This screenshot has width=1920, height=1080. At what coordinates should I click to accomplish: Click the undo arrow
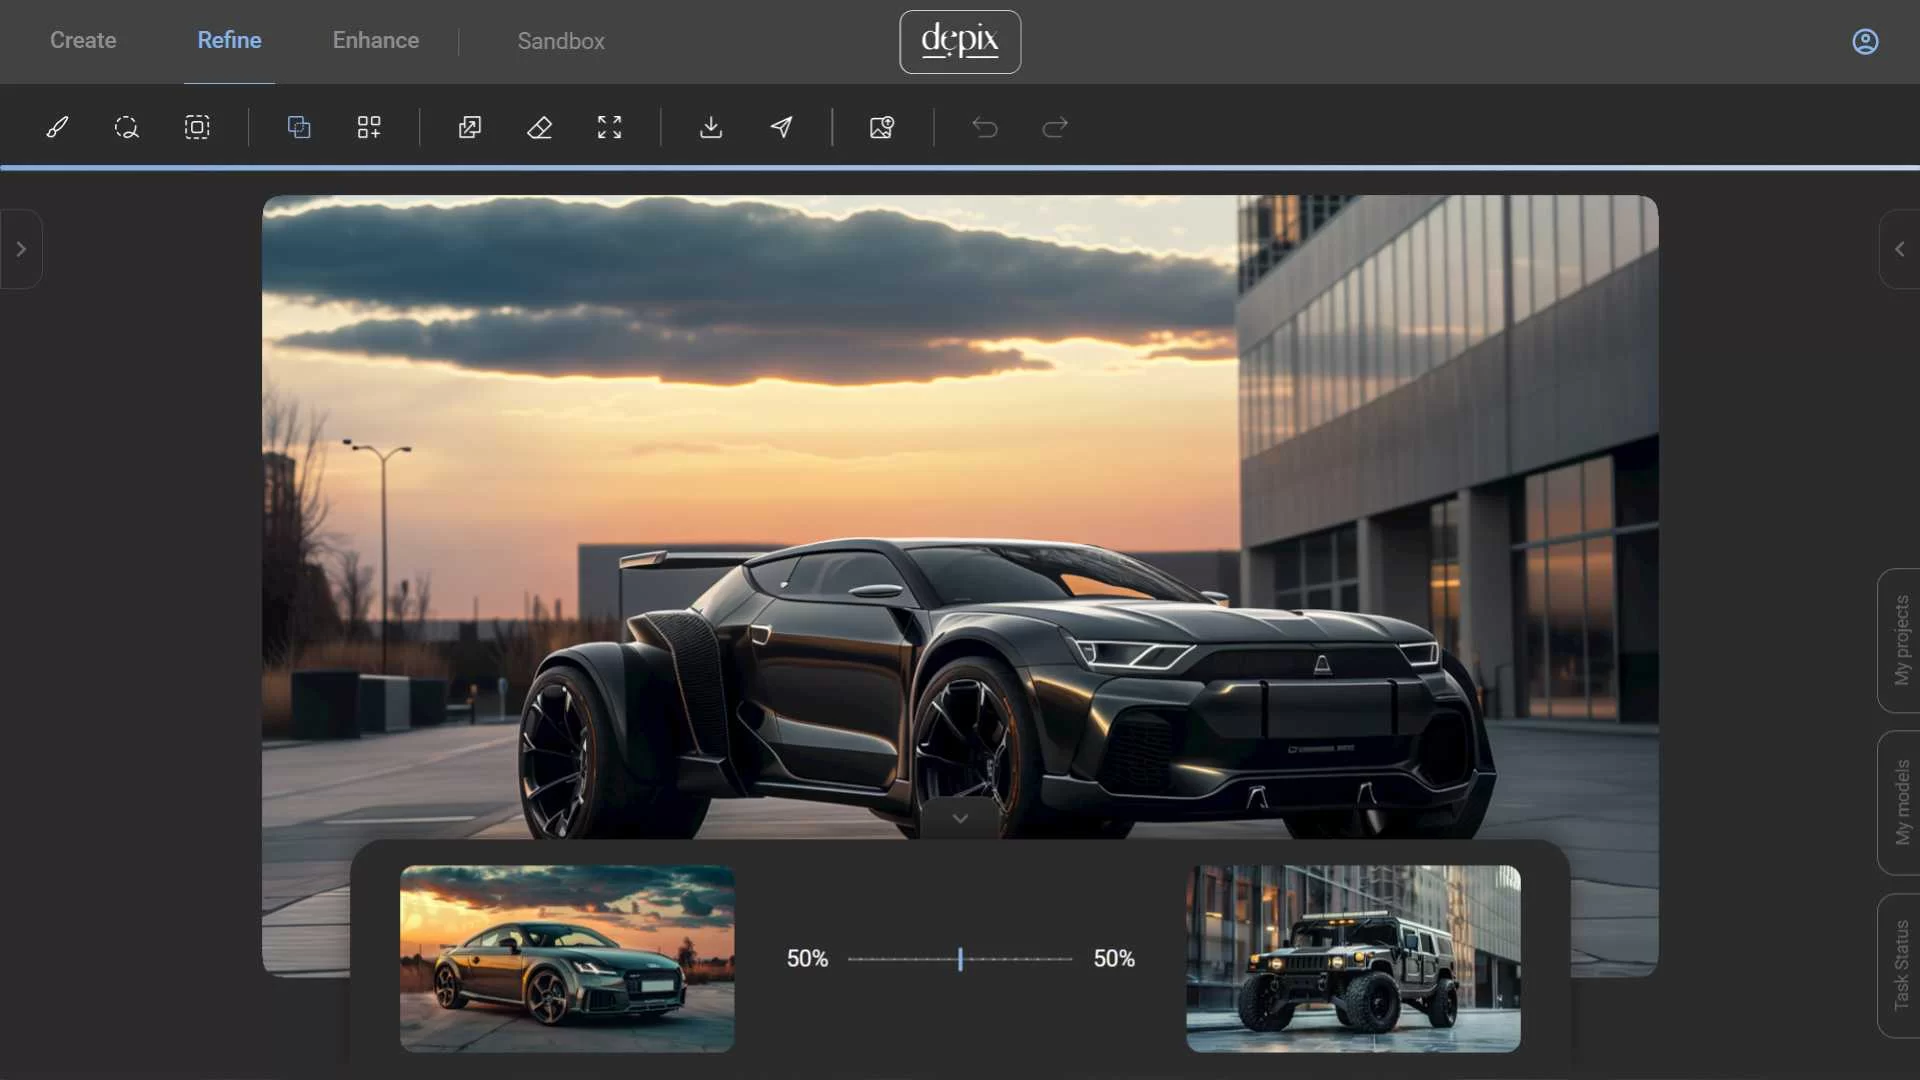tap(985, 127)
